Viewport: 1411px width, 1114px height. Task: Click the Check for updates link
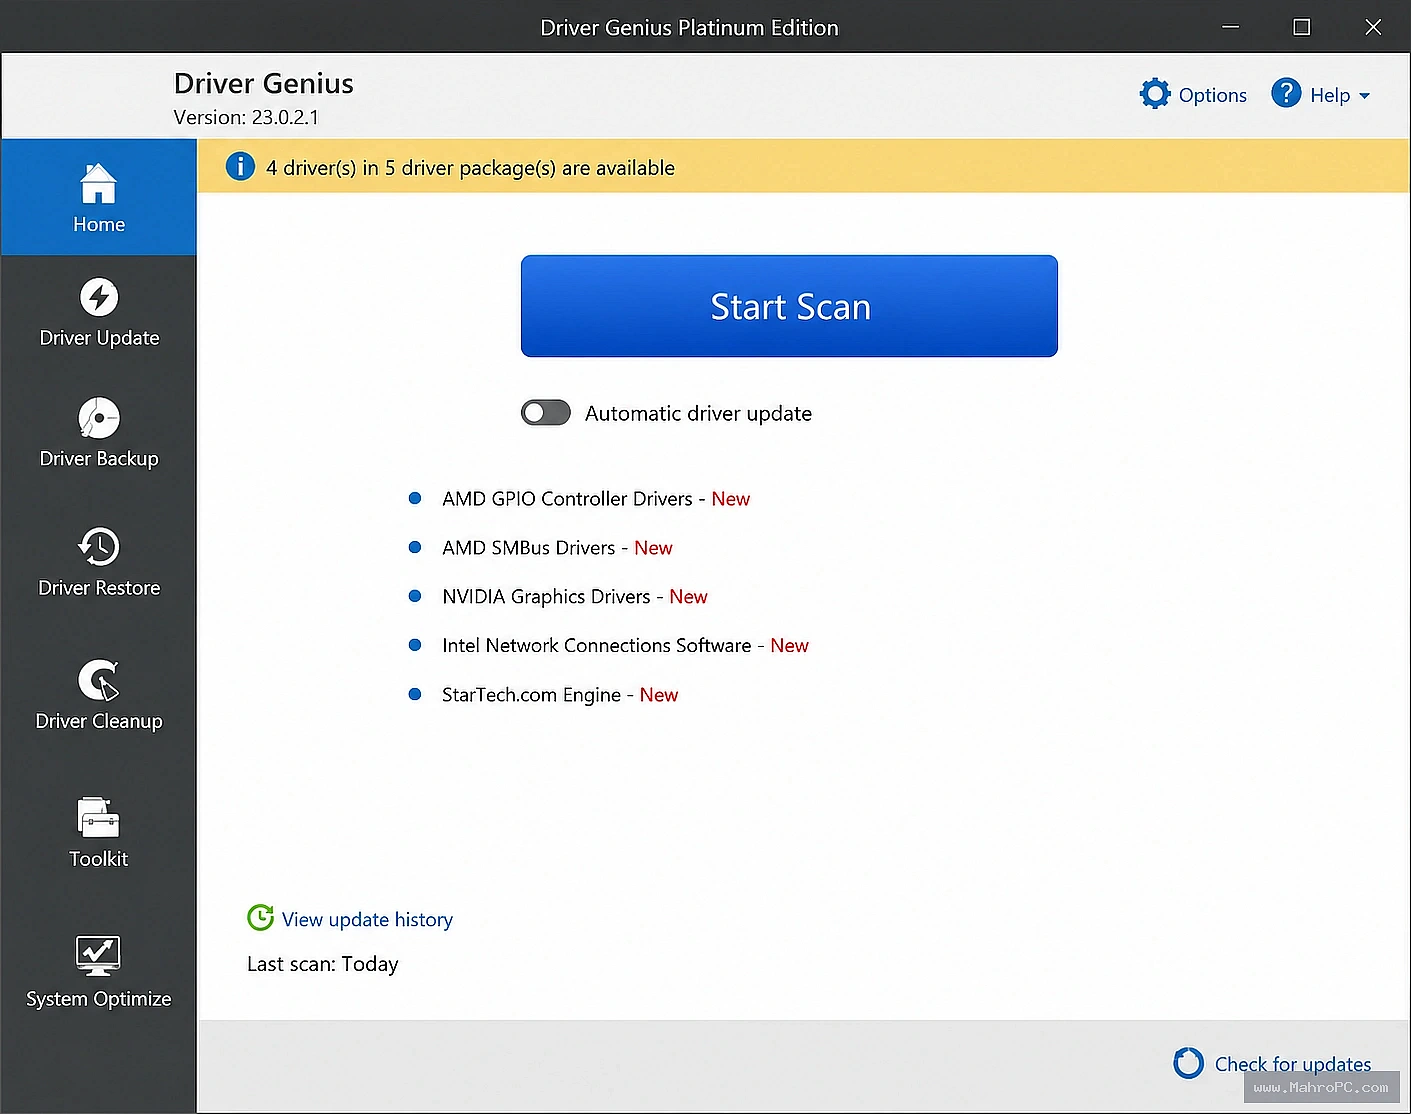[1292, 1064]
